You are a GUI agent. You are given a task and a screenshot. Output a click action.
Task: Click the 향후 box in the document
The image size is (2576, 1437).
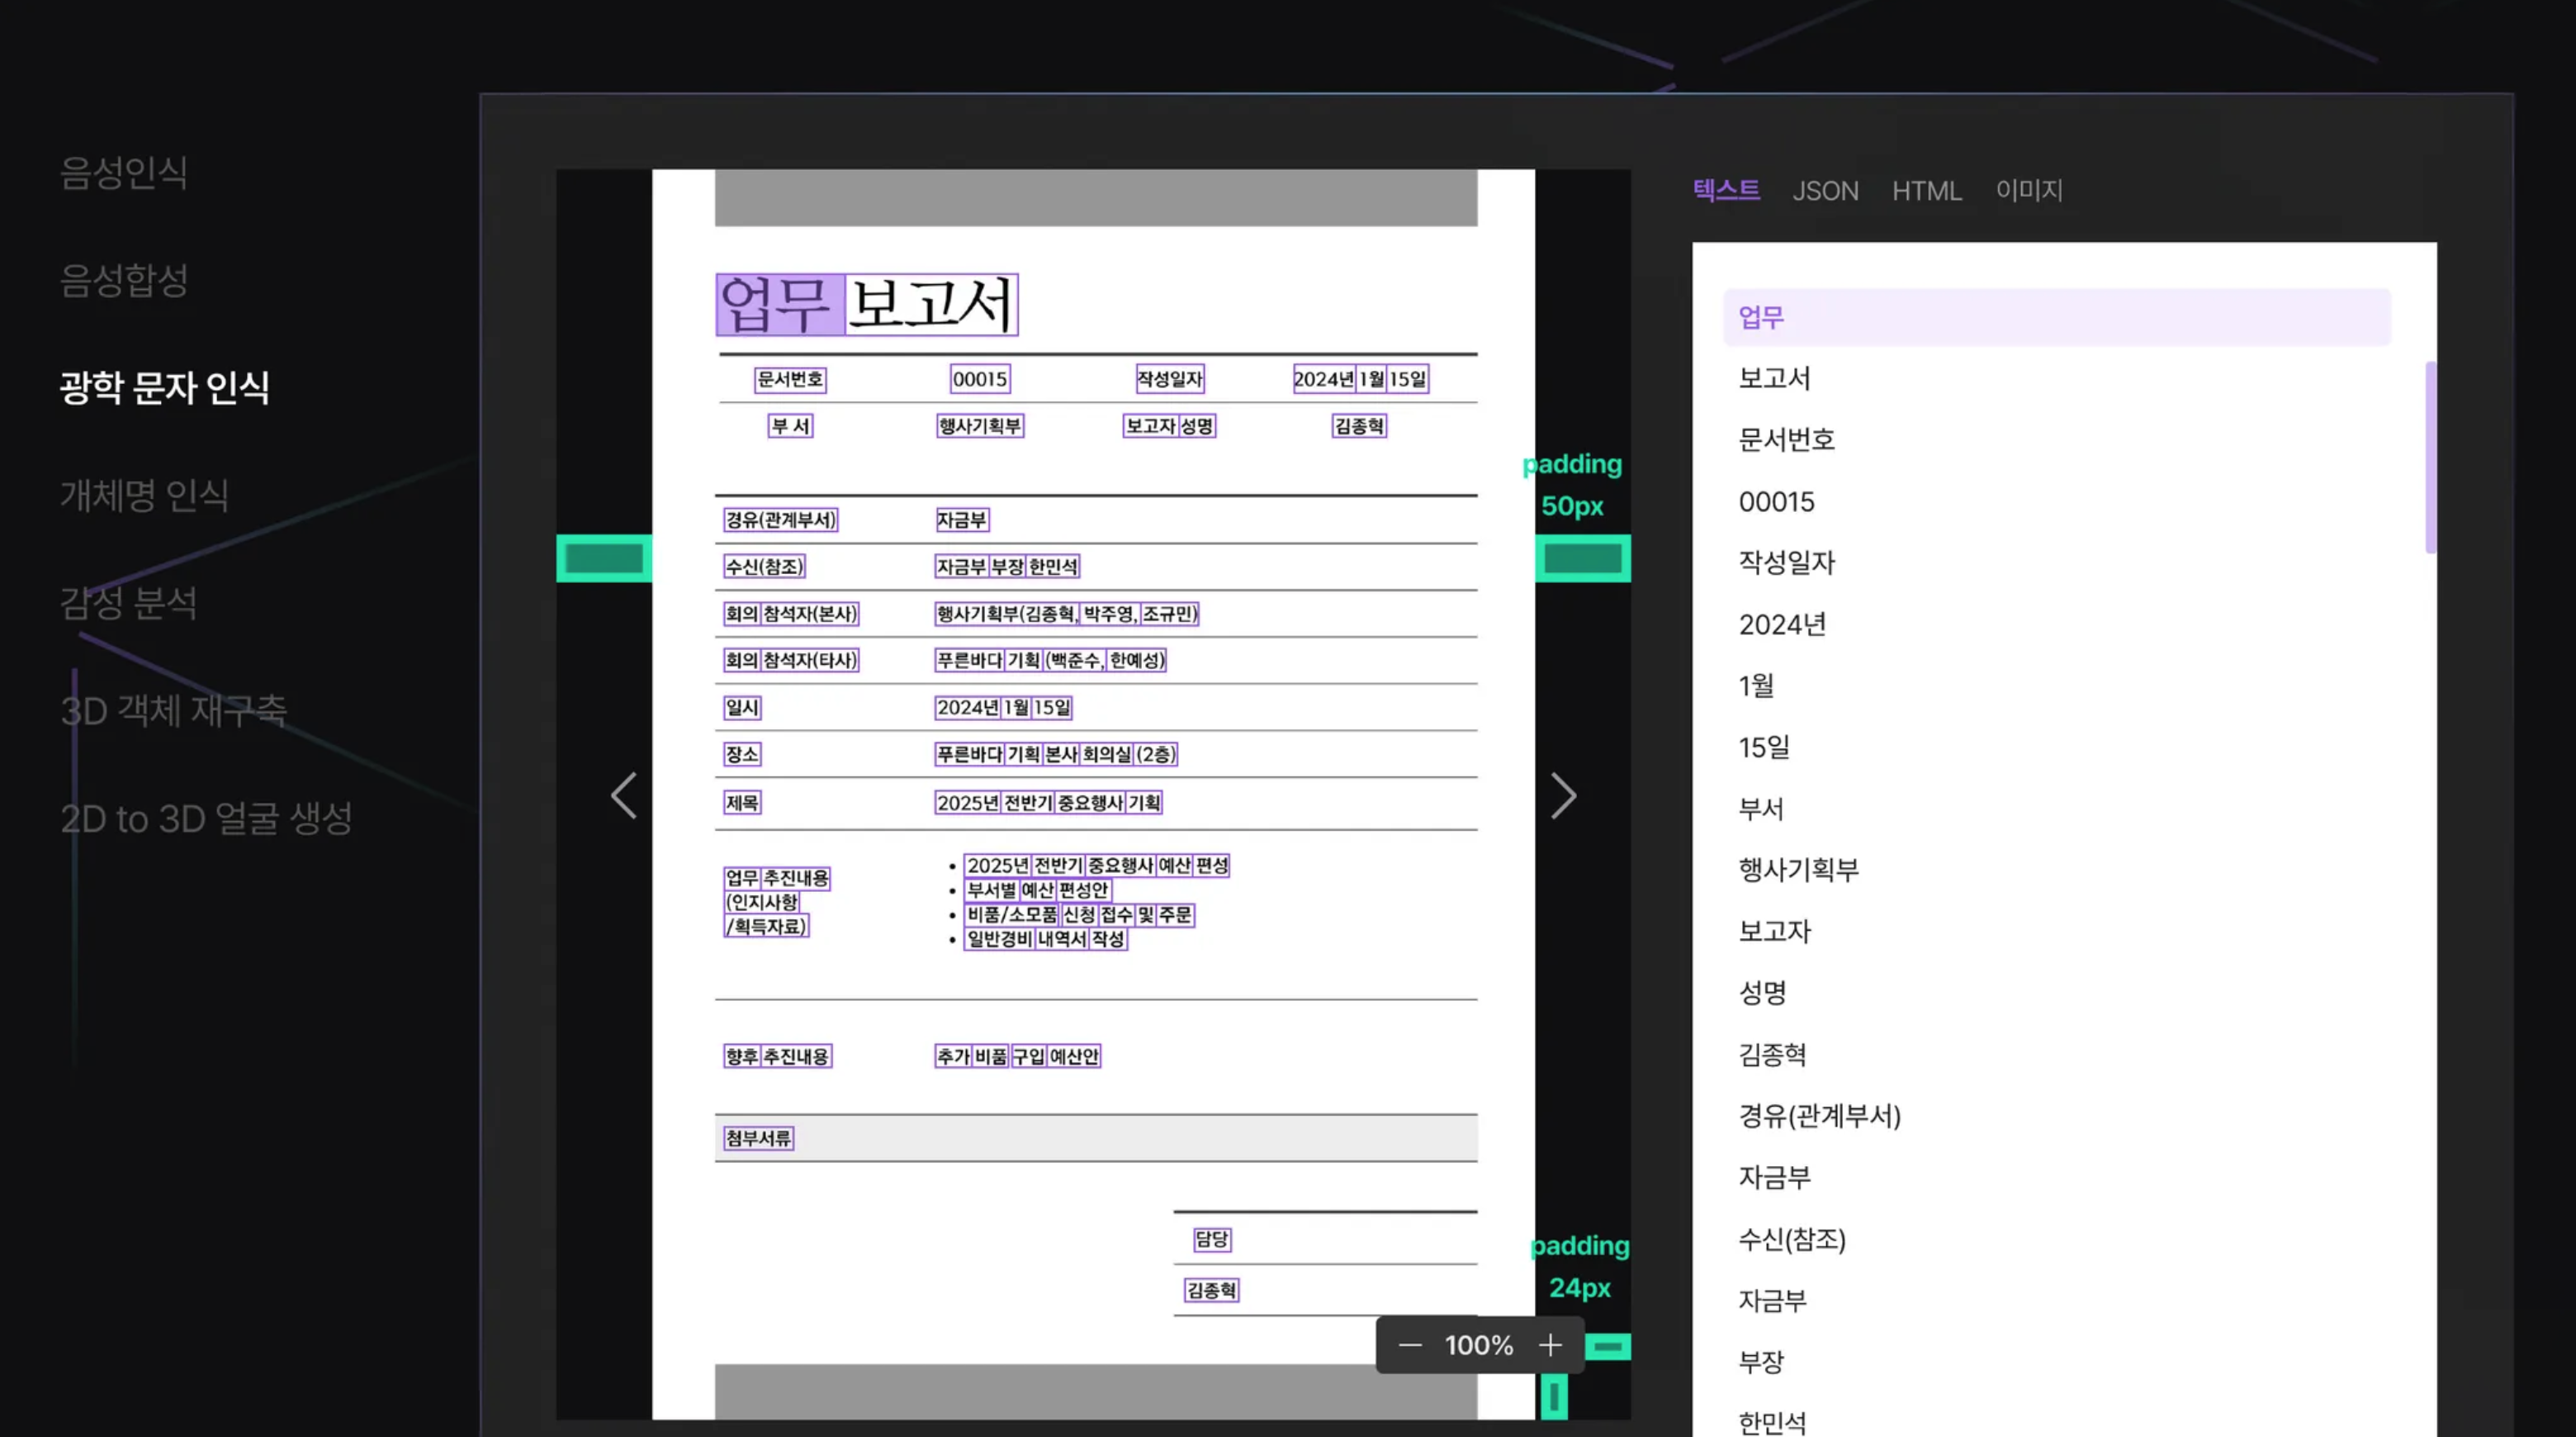click(x=742, y=1056)
